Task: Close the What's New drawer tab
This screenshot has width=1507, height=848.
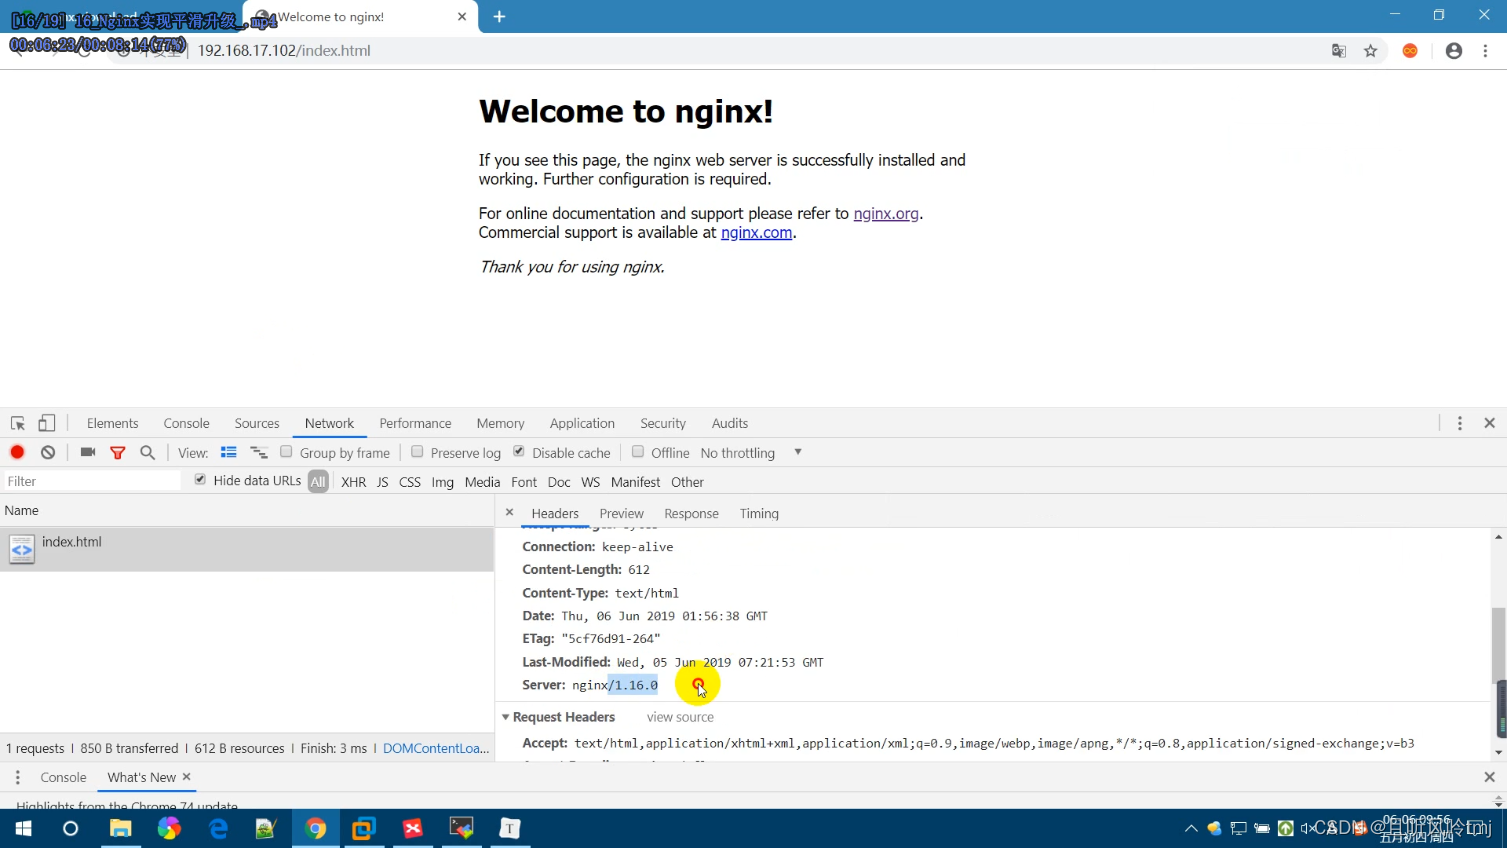Action: tap(187, 776)
